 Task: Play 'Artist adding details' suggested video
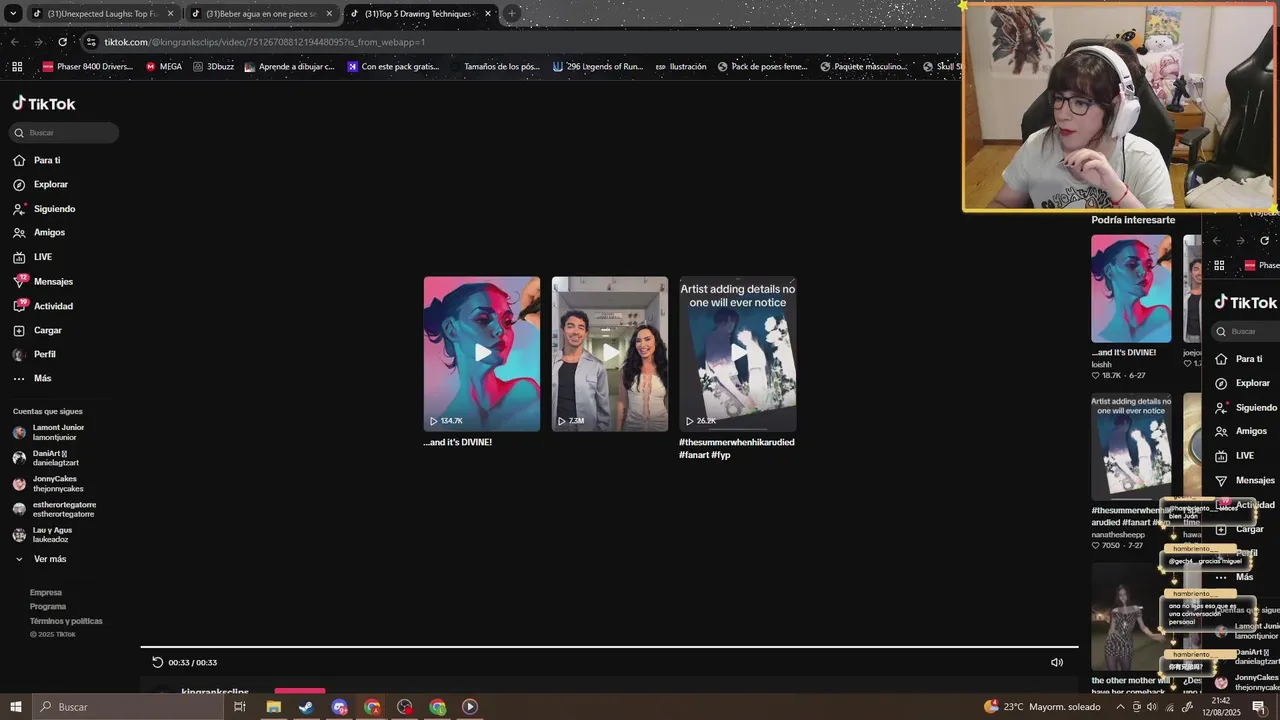click(x=738, y=354)
